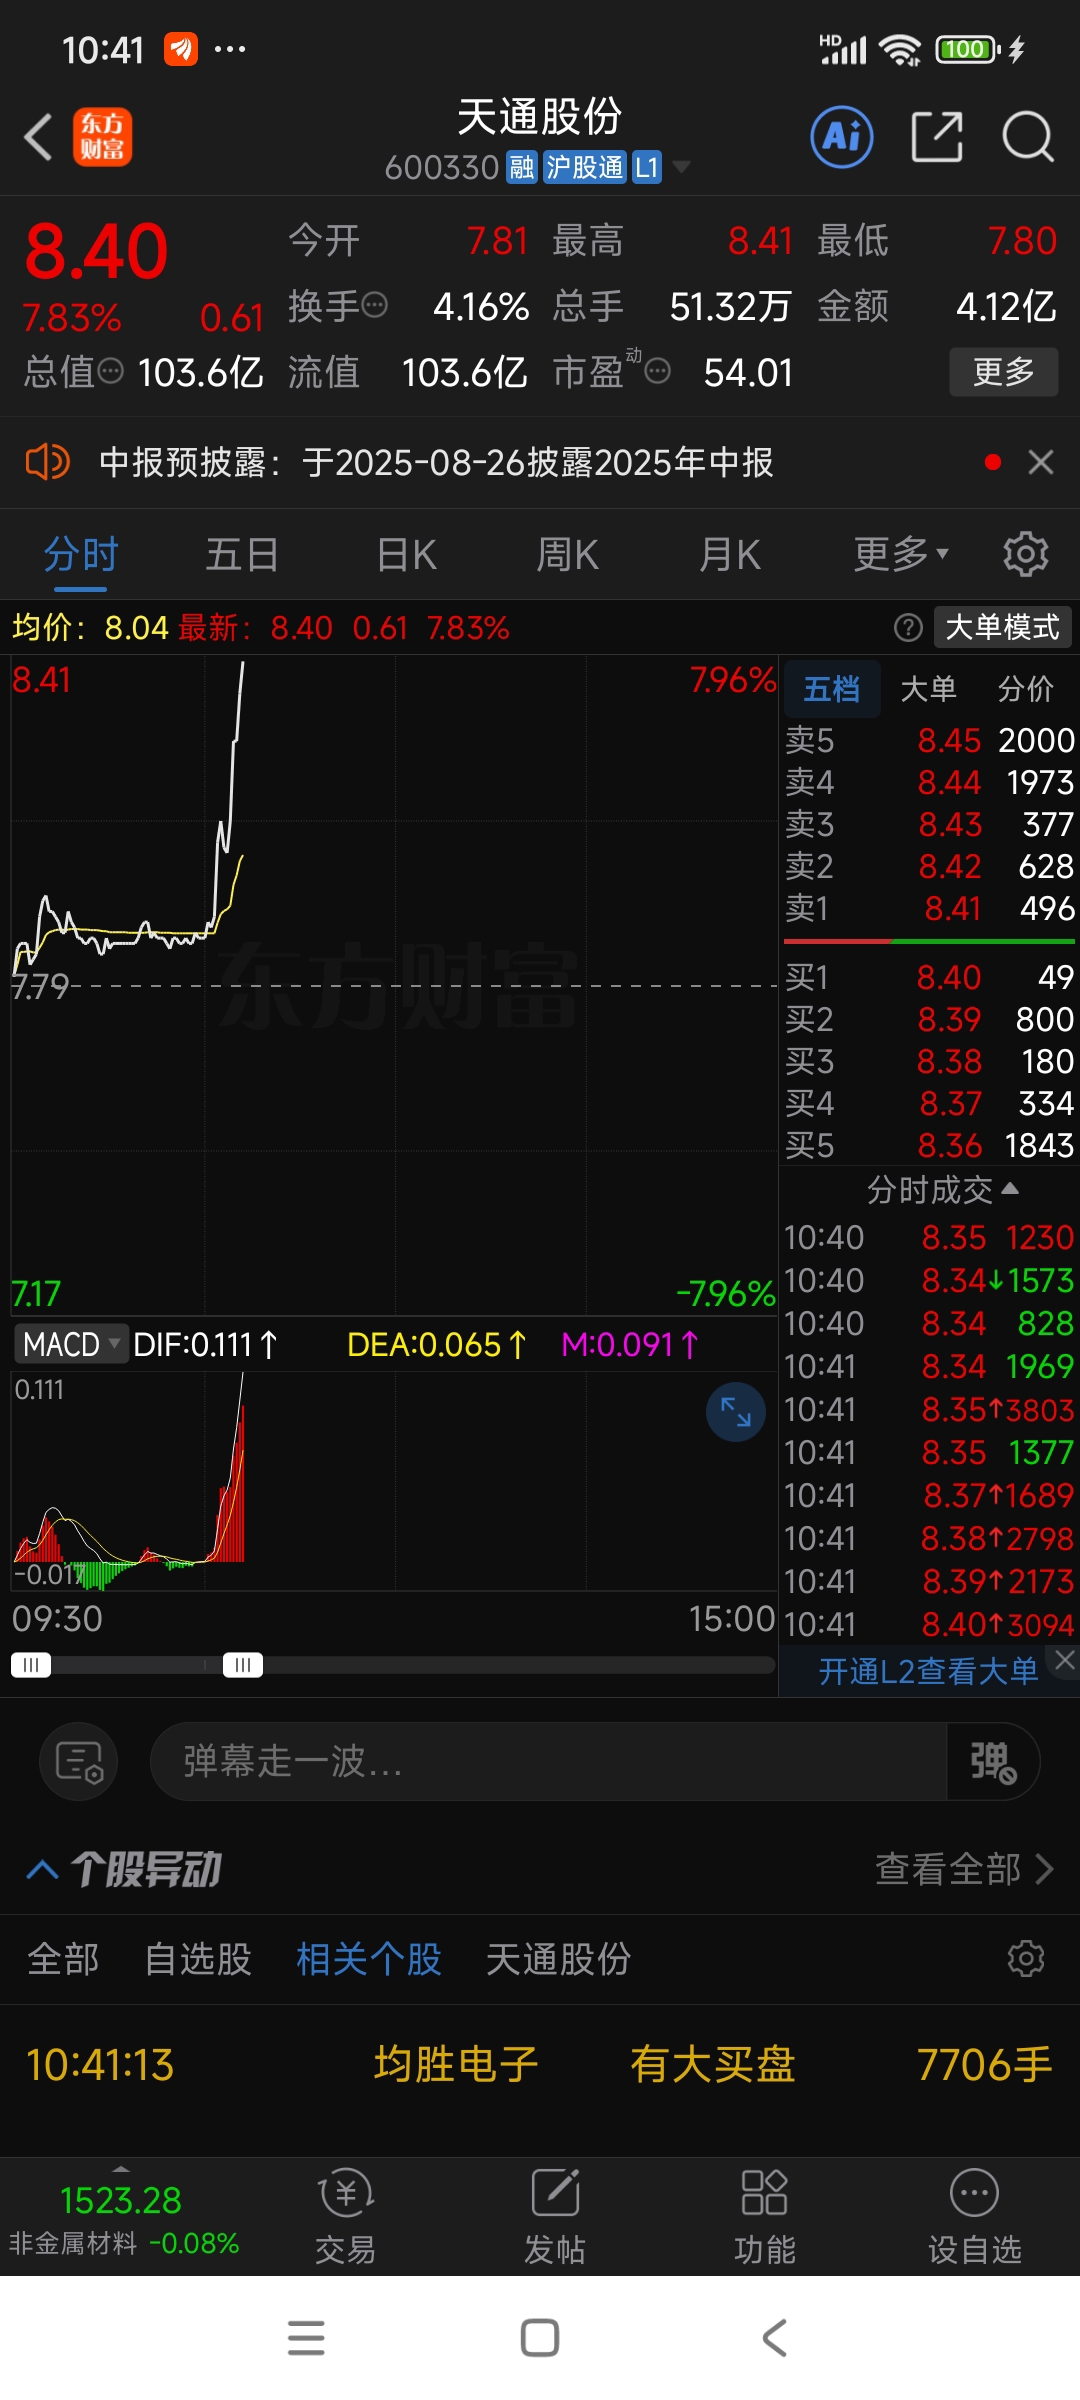
Task: Expand the 更多 chart period dropdown
Action: point(900,553)
